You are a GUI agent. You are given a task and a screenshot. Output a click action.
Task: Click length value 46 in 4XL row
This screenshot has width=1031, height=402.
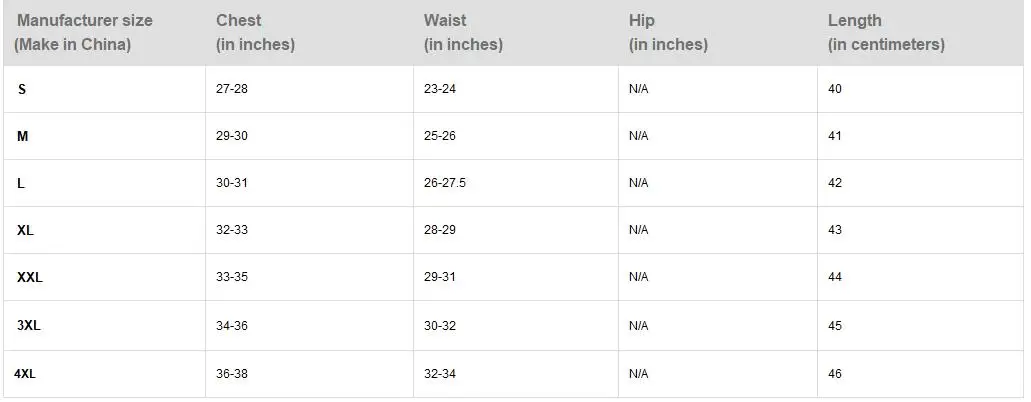tap(834, 374)
